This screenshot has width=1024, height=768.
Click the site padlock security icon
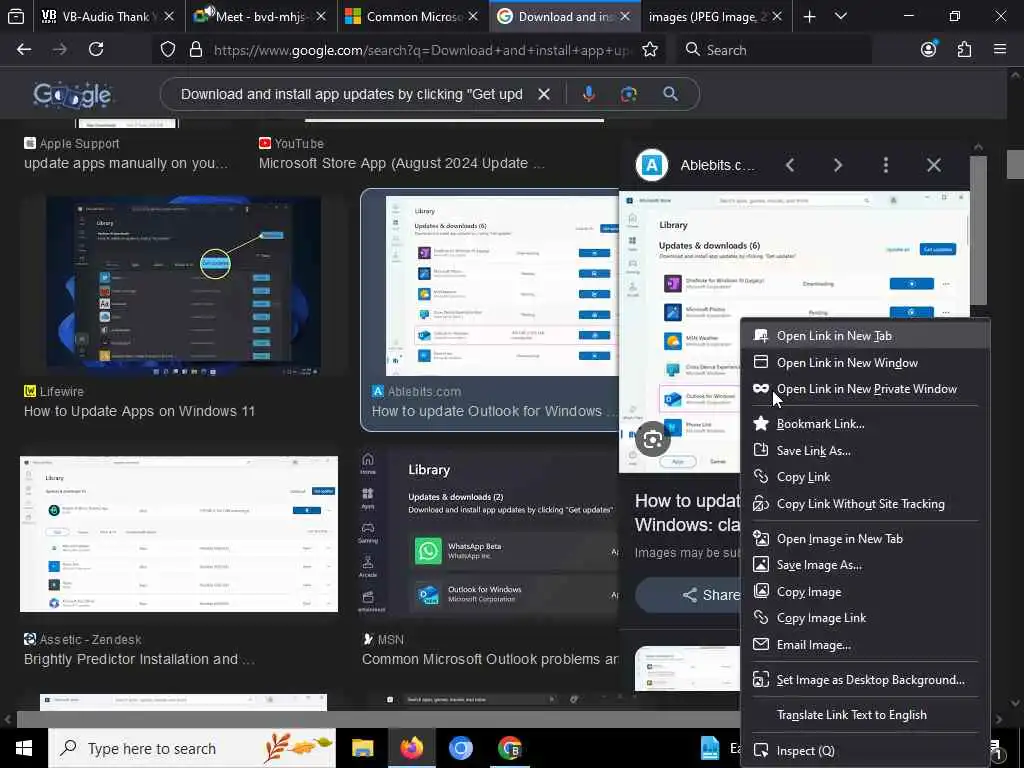click(x=195, y=50)
